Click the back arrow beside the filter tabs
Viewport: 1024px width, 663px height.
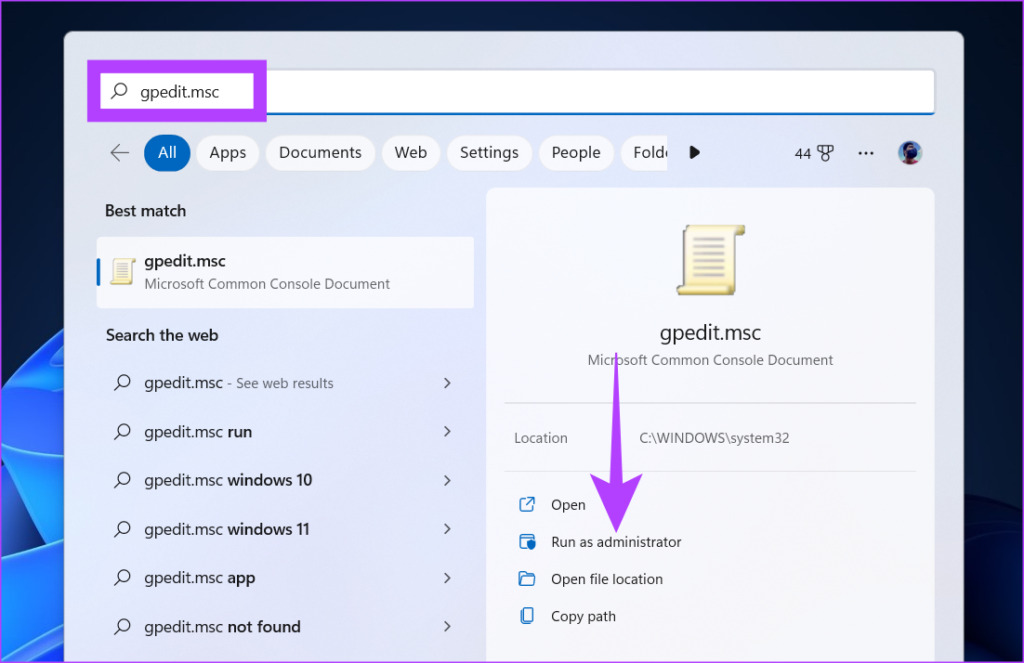[120, 153]
